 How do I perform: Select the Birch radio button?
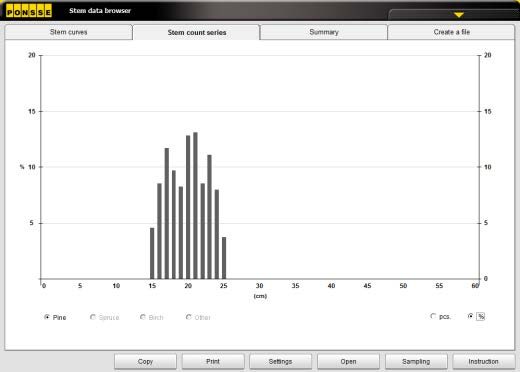point(143,317)
